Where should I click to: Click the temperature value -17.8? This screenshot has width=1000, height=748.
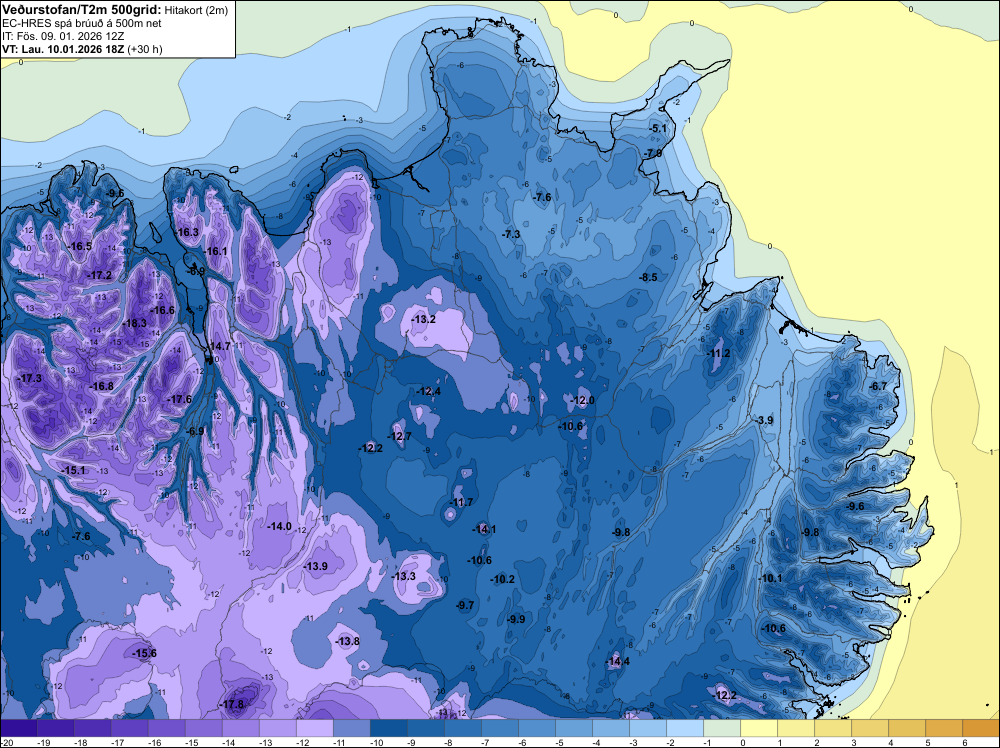[232, 705]
